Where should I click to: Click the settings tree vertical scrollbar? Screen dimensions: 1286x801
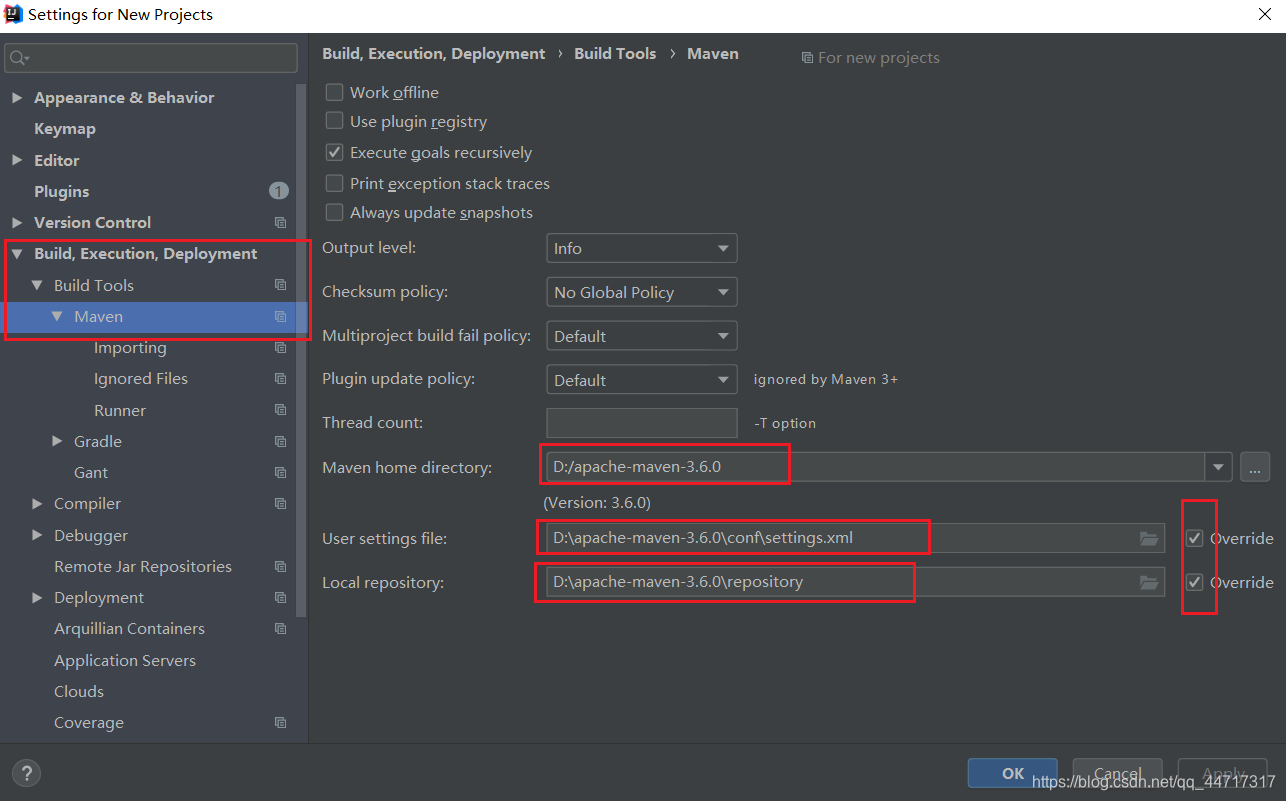(303, 350)
